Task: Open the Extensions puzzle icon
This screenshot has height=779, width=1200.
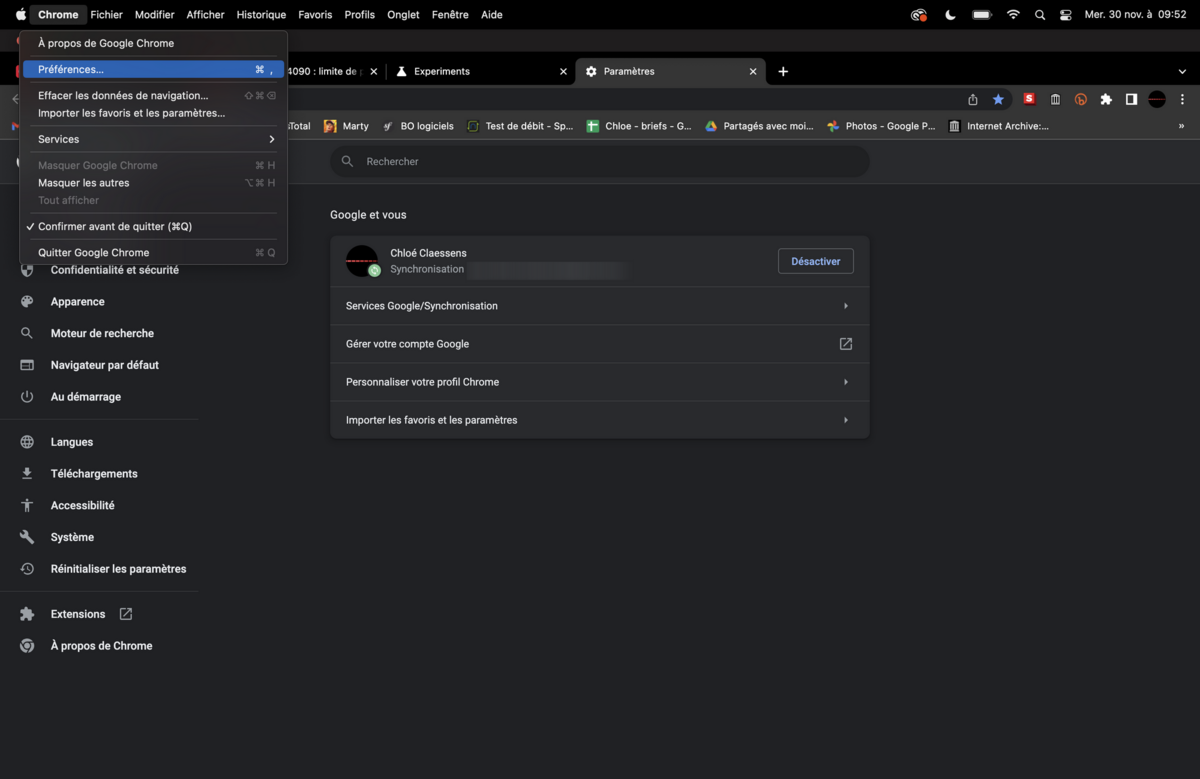Action: coord(1106,99)
